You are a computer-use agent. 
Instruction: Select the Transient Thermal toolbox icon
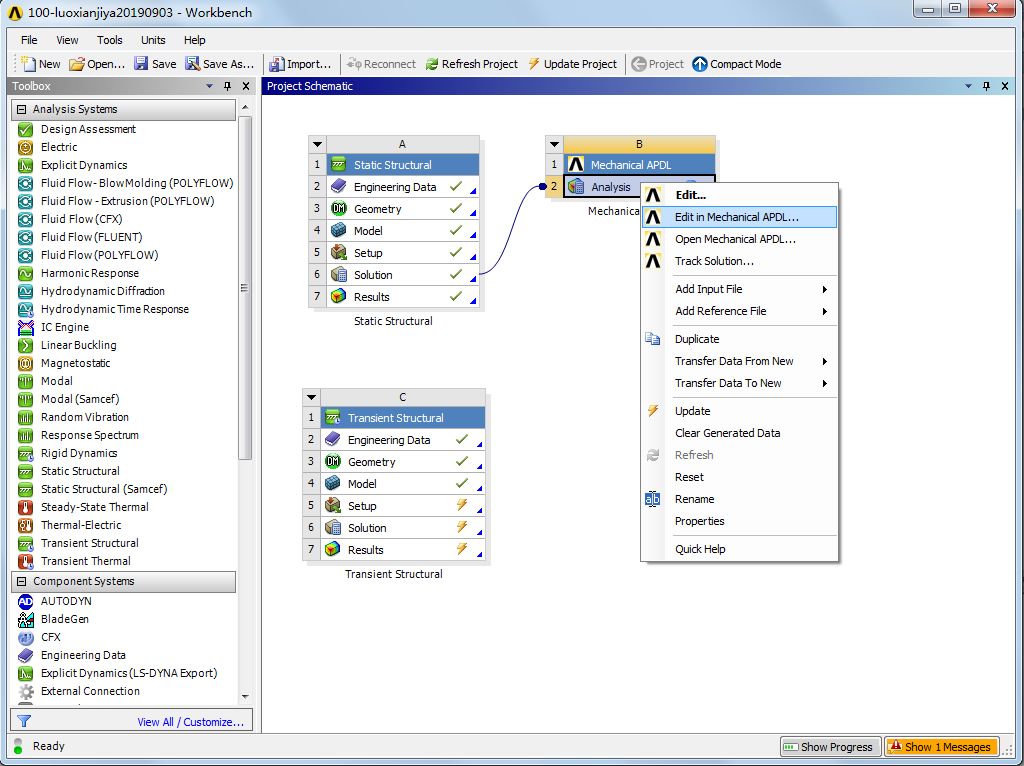25,561
